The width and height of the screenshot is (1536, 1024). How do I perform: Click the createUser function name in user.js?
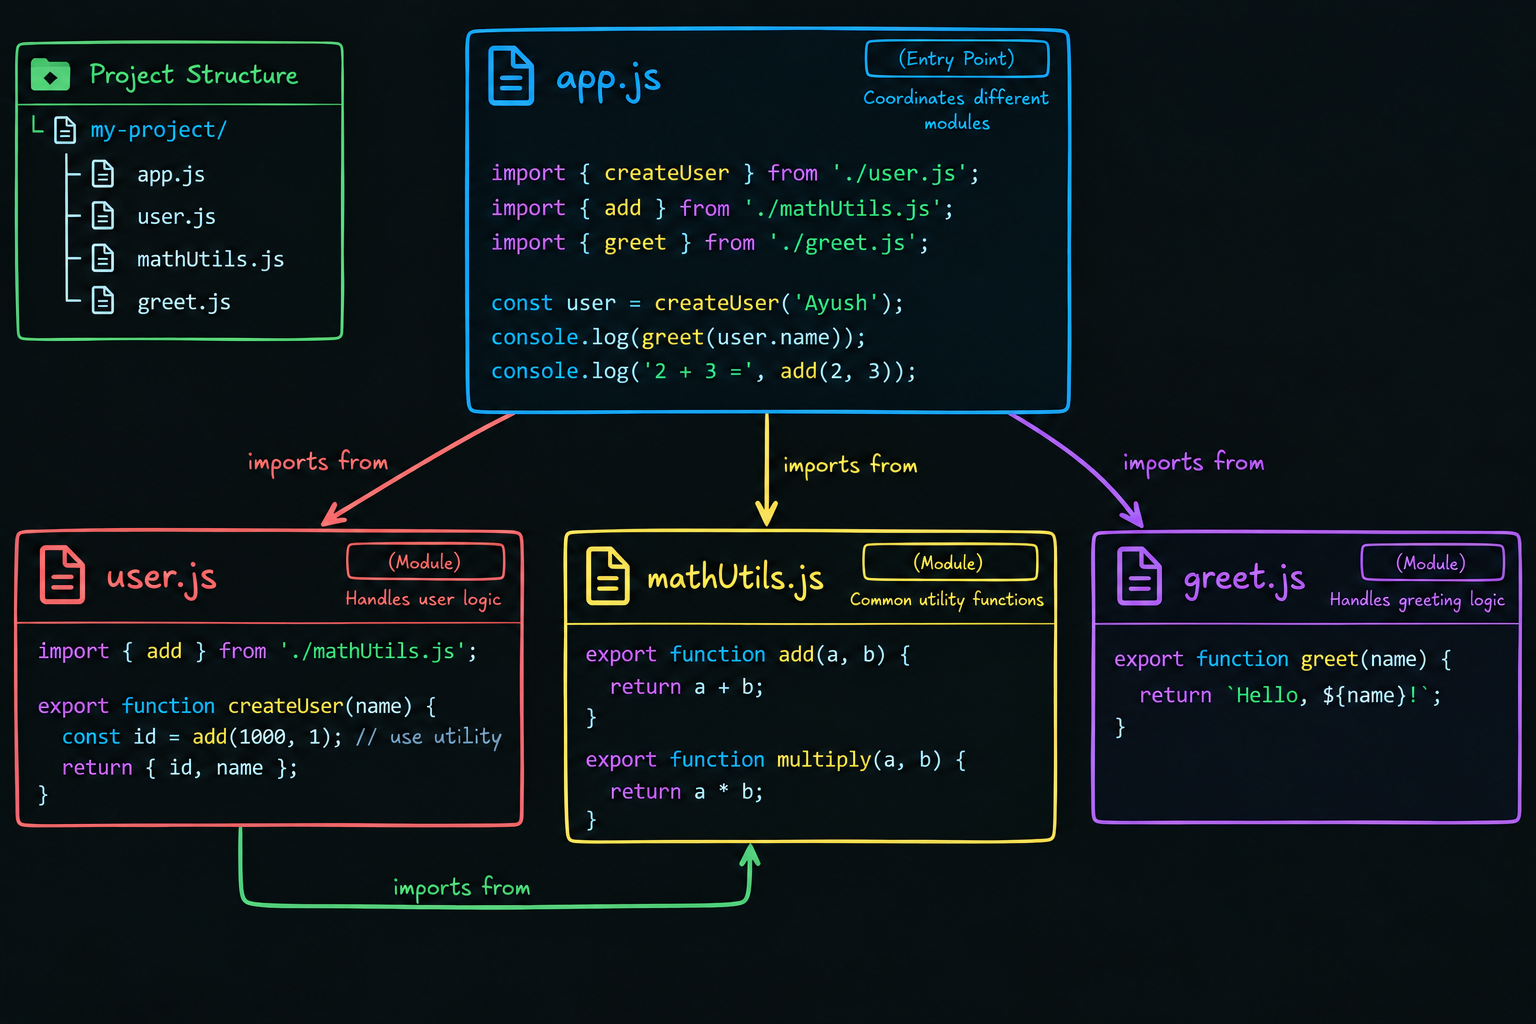pos(285,706)
